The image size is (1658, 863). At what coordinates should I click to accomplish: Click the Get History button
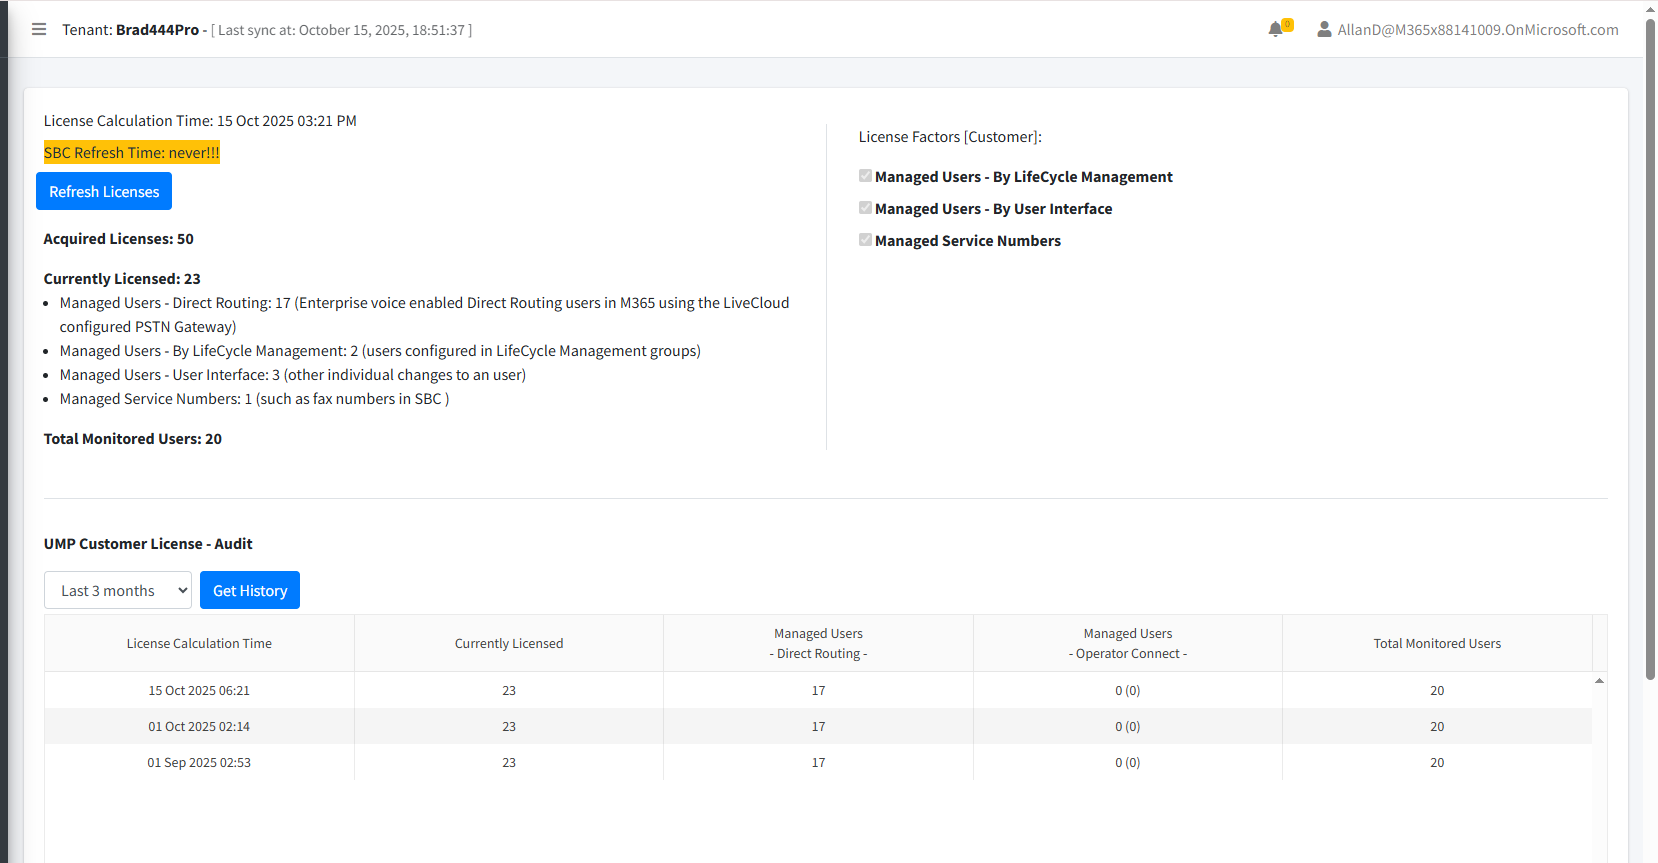(x=250, y=590)
